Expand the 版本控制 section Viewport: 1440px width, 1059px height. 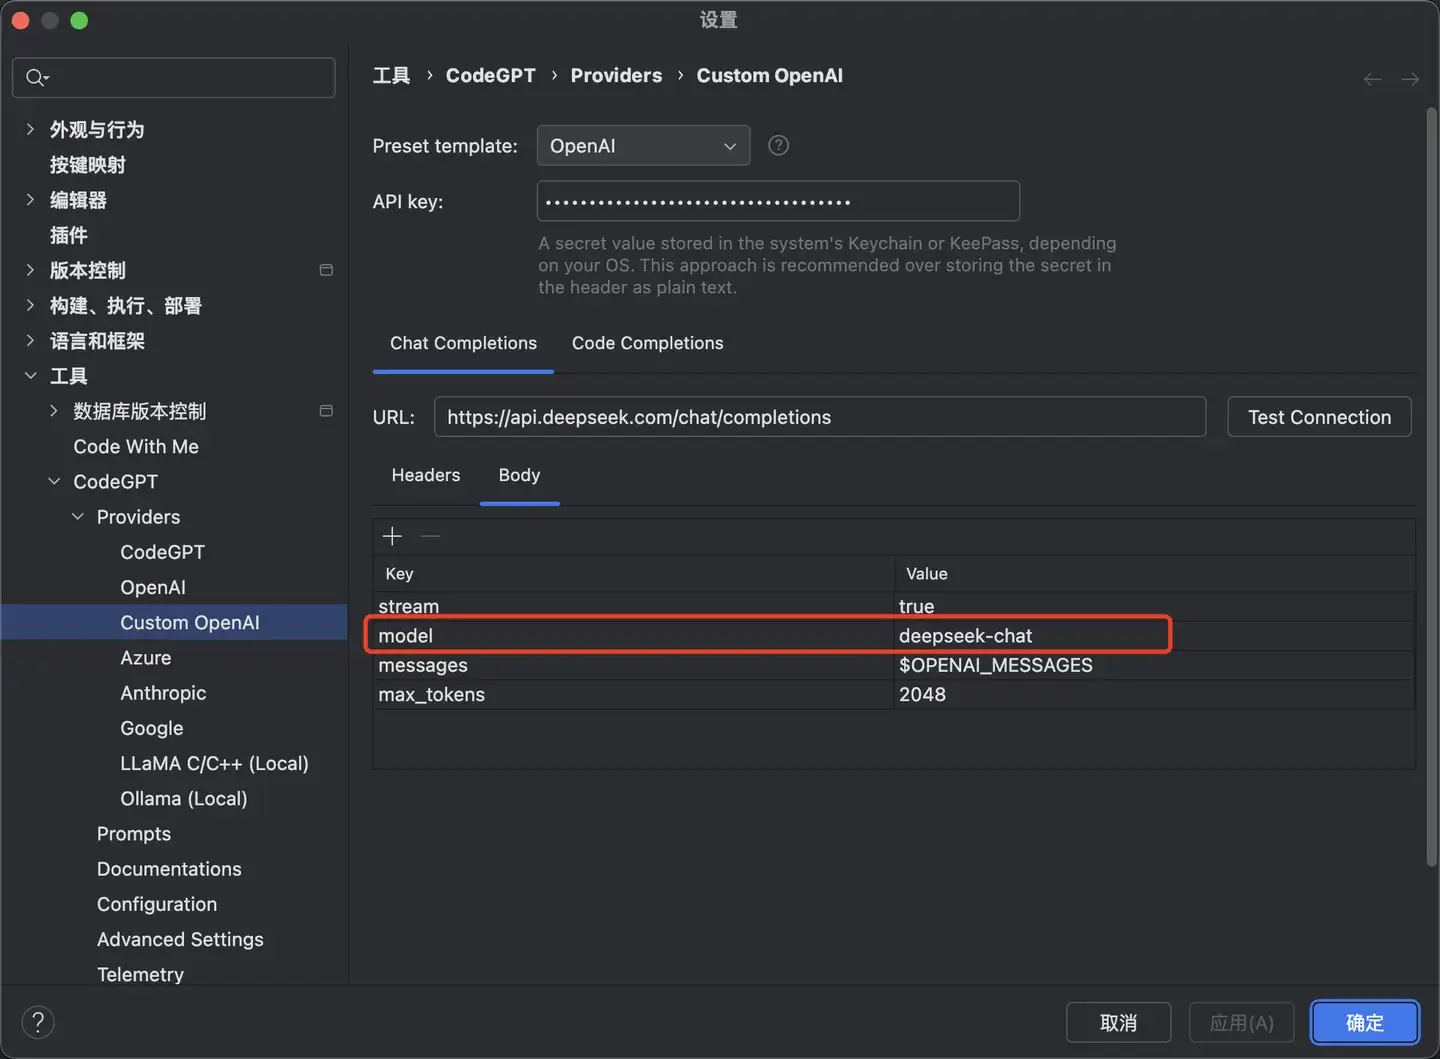(30, 270)
